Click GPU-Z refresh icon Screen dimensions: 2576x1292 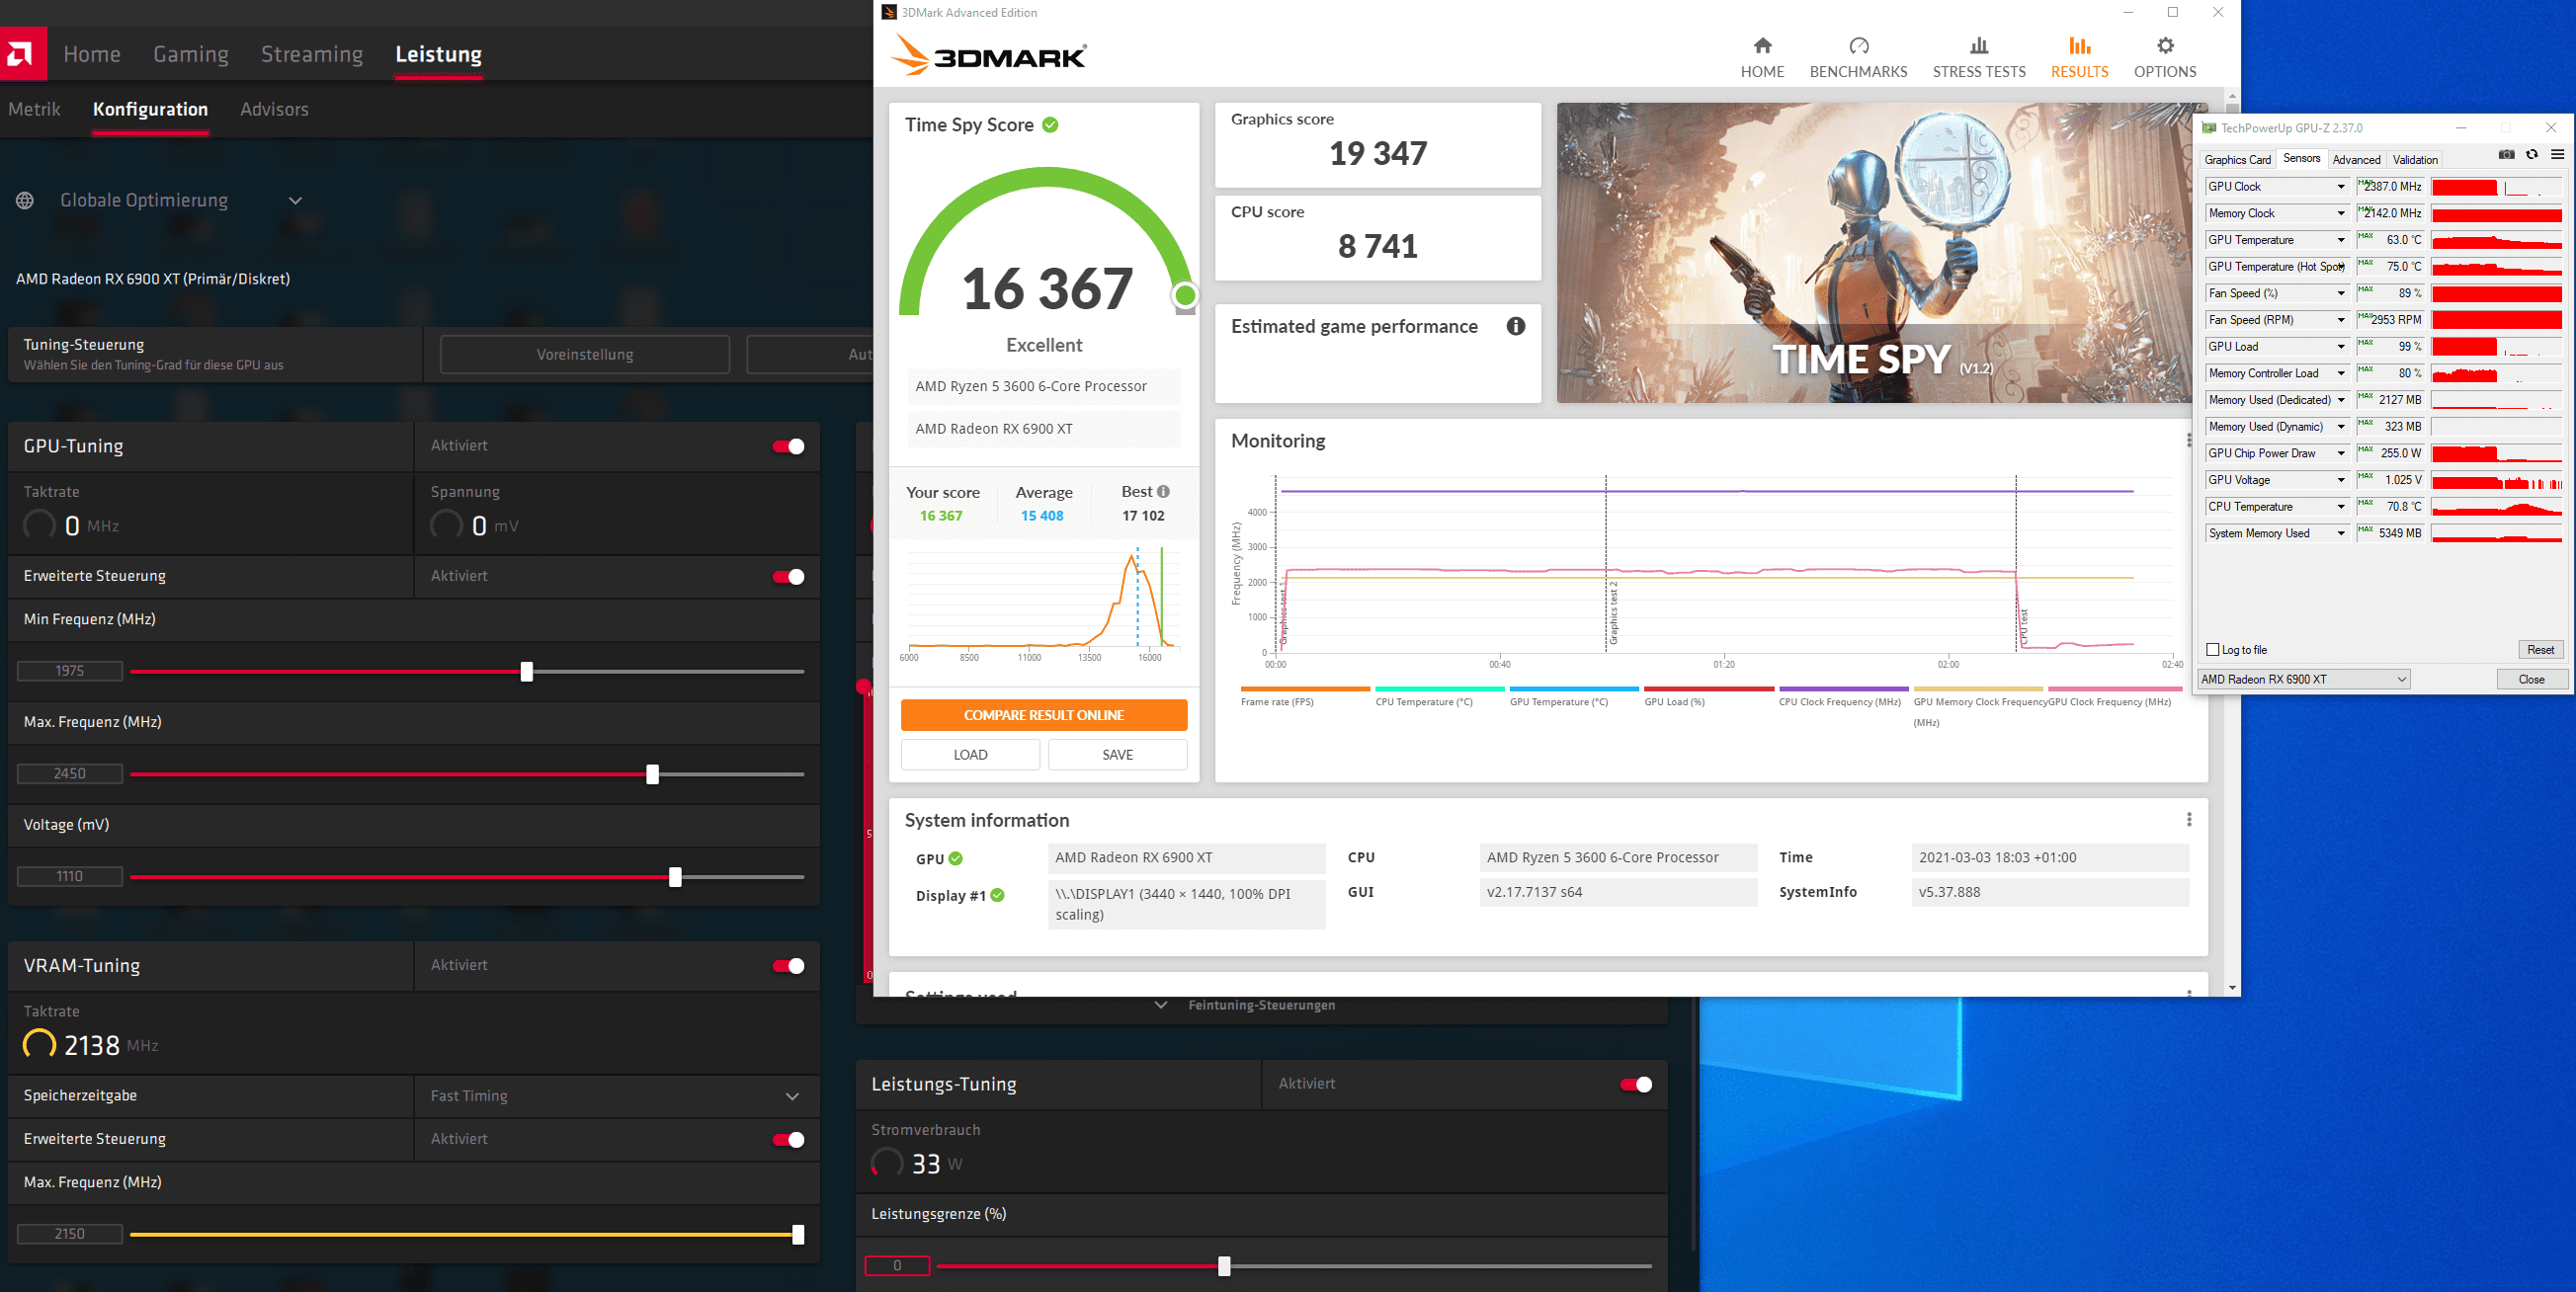tap(2531, 154)
